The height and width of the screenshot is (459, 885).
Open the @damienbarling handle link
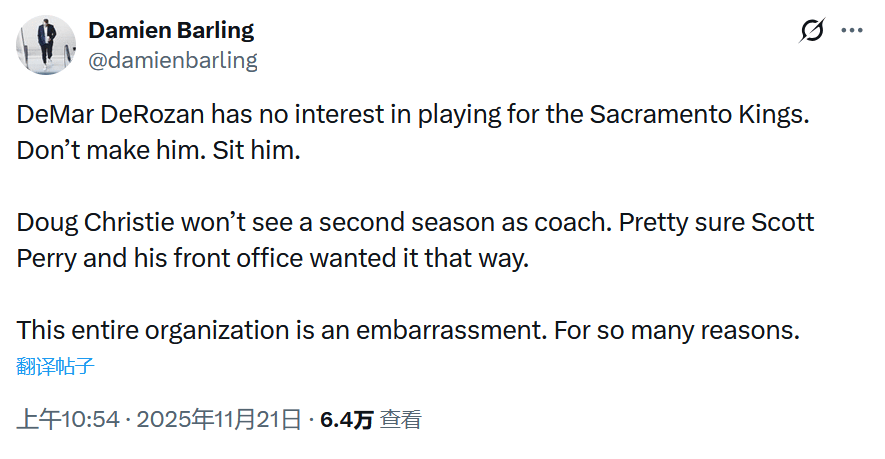pos(173,60)
